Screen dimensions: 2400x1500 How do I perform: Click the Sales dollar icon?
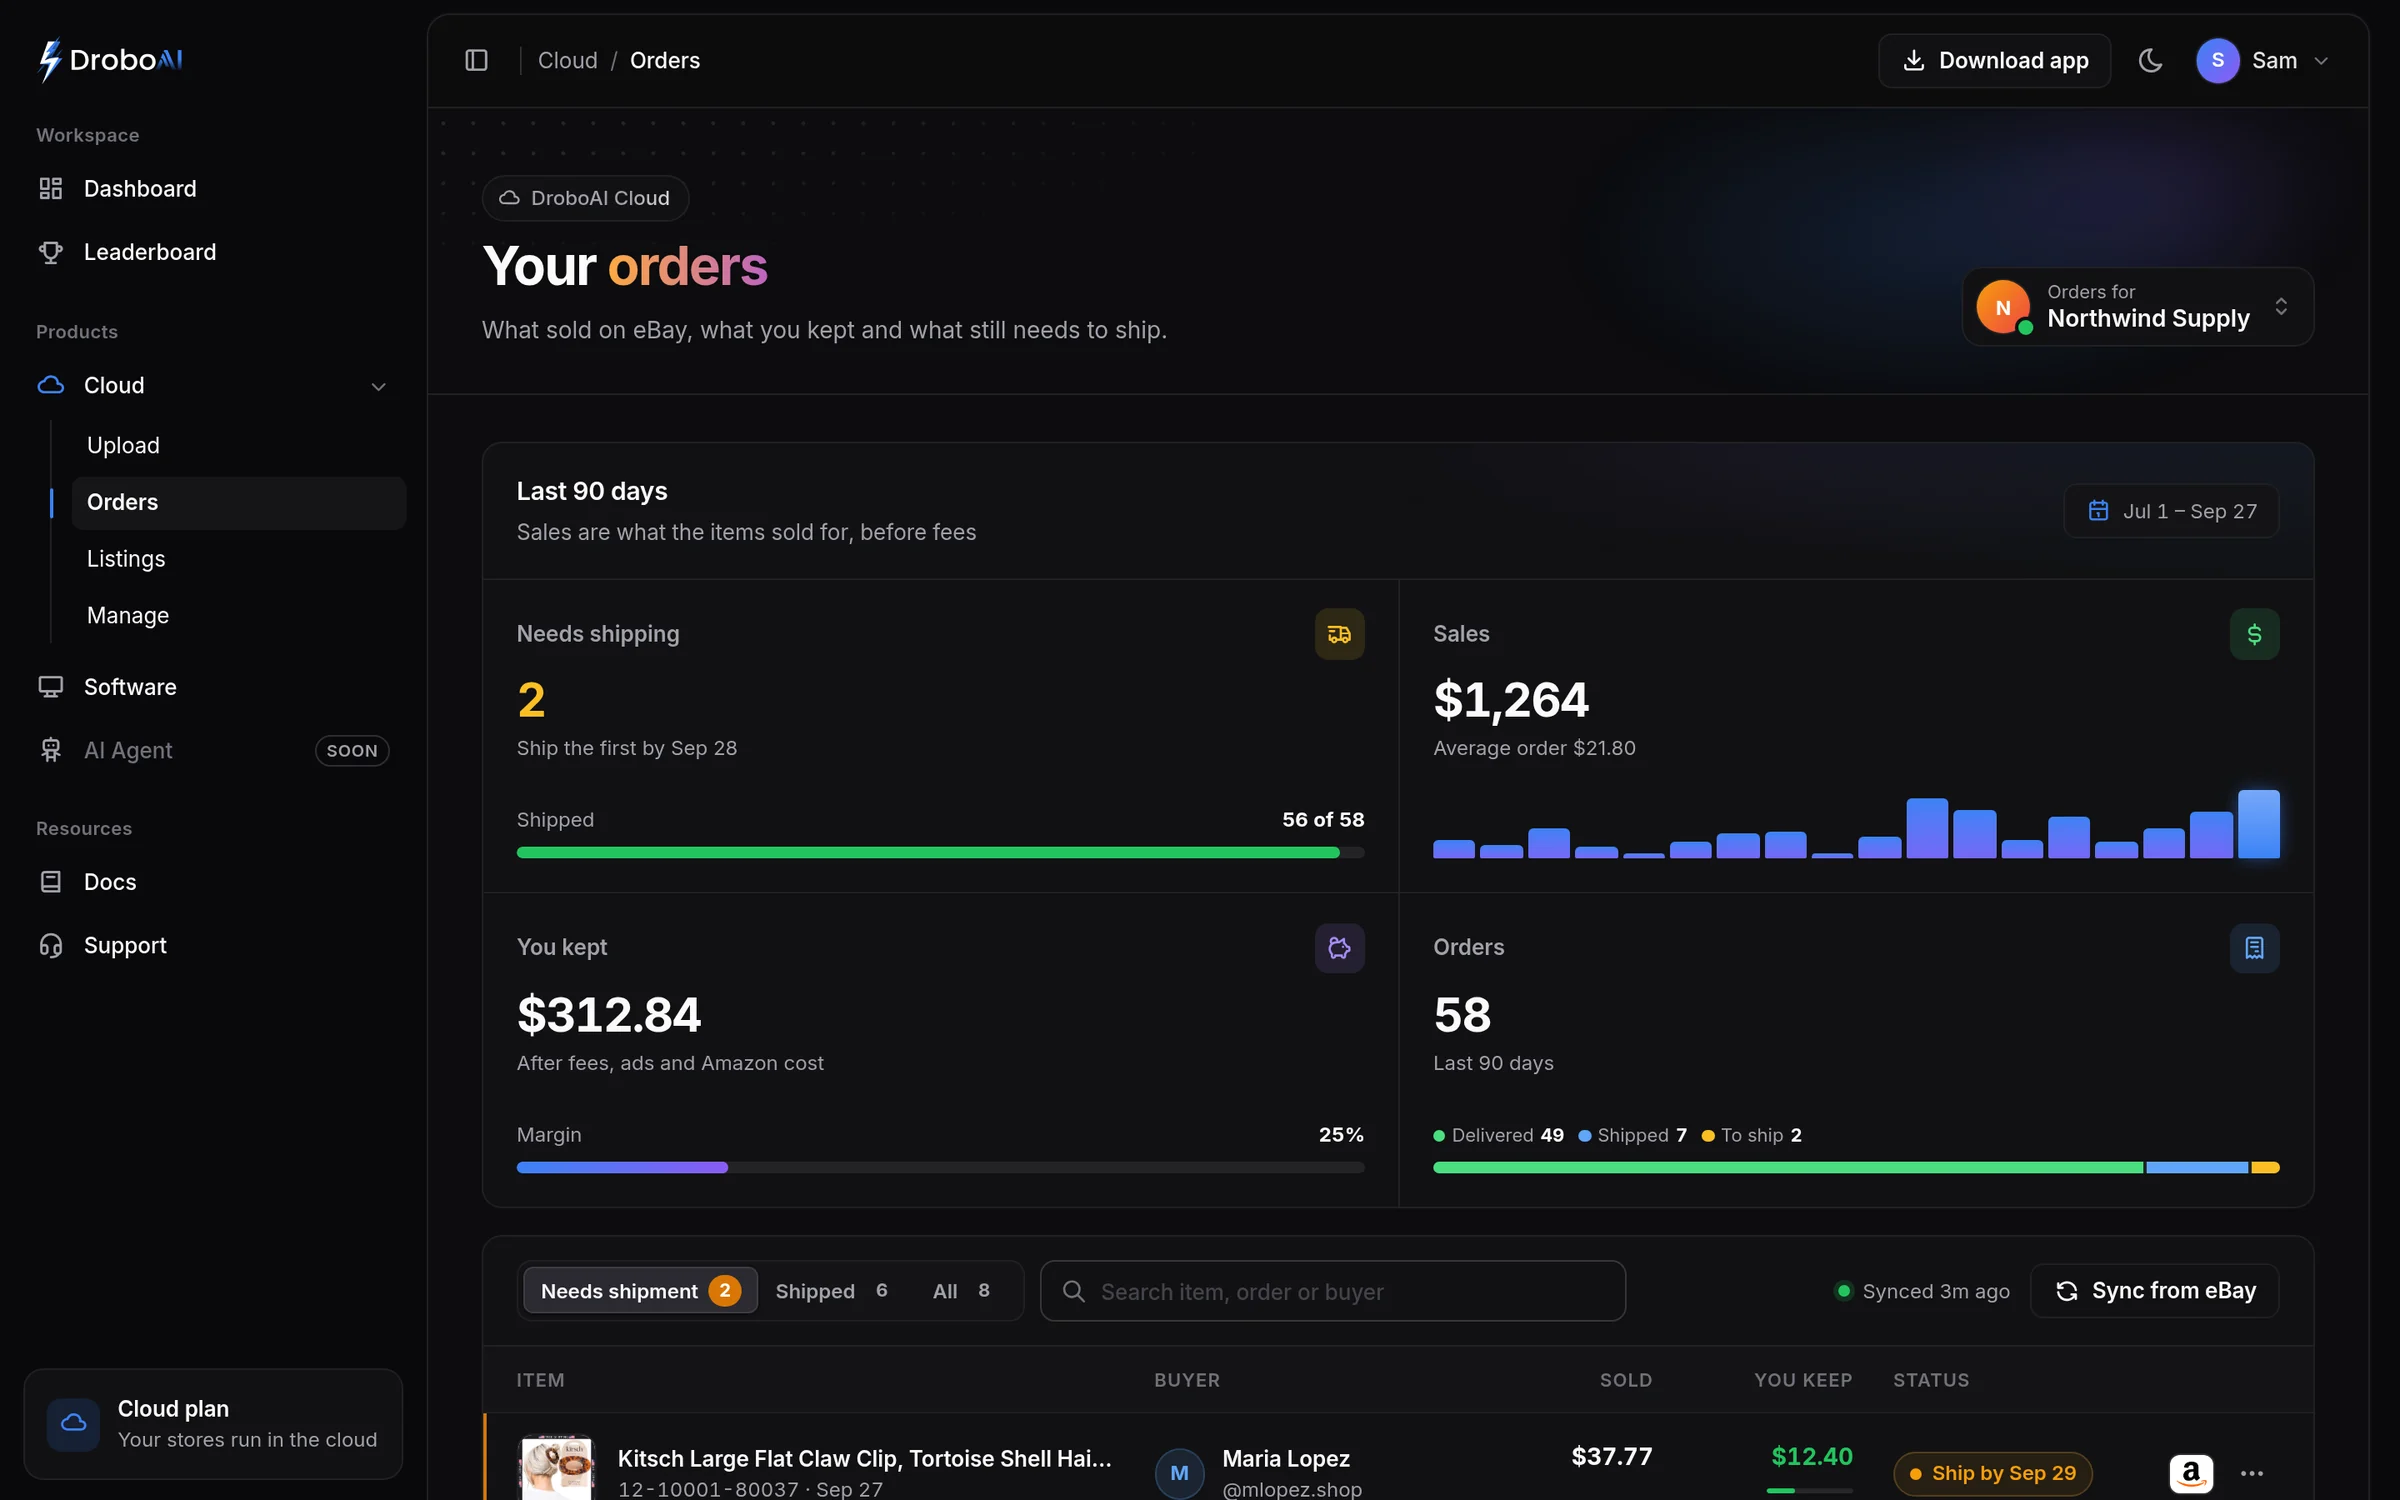(x=2254, y=634)
